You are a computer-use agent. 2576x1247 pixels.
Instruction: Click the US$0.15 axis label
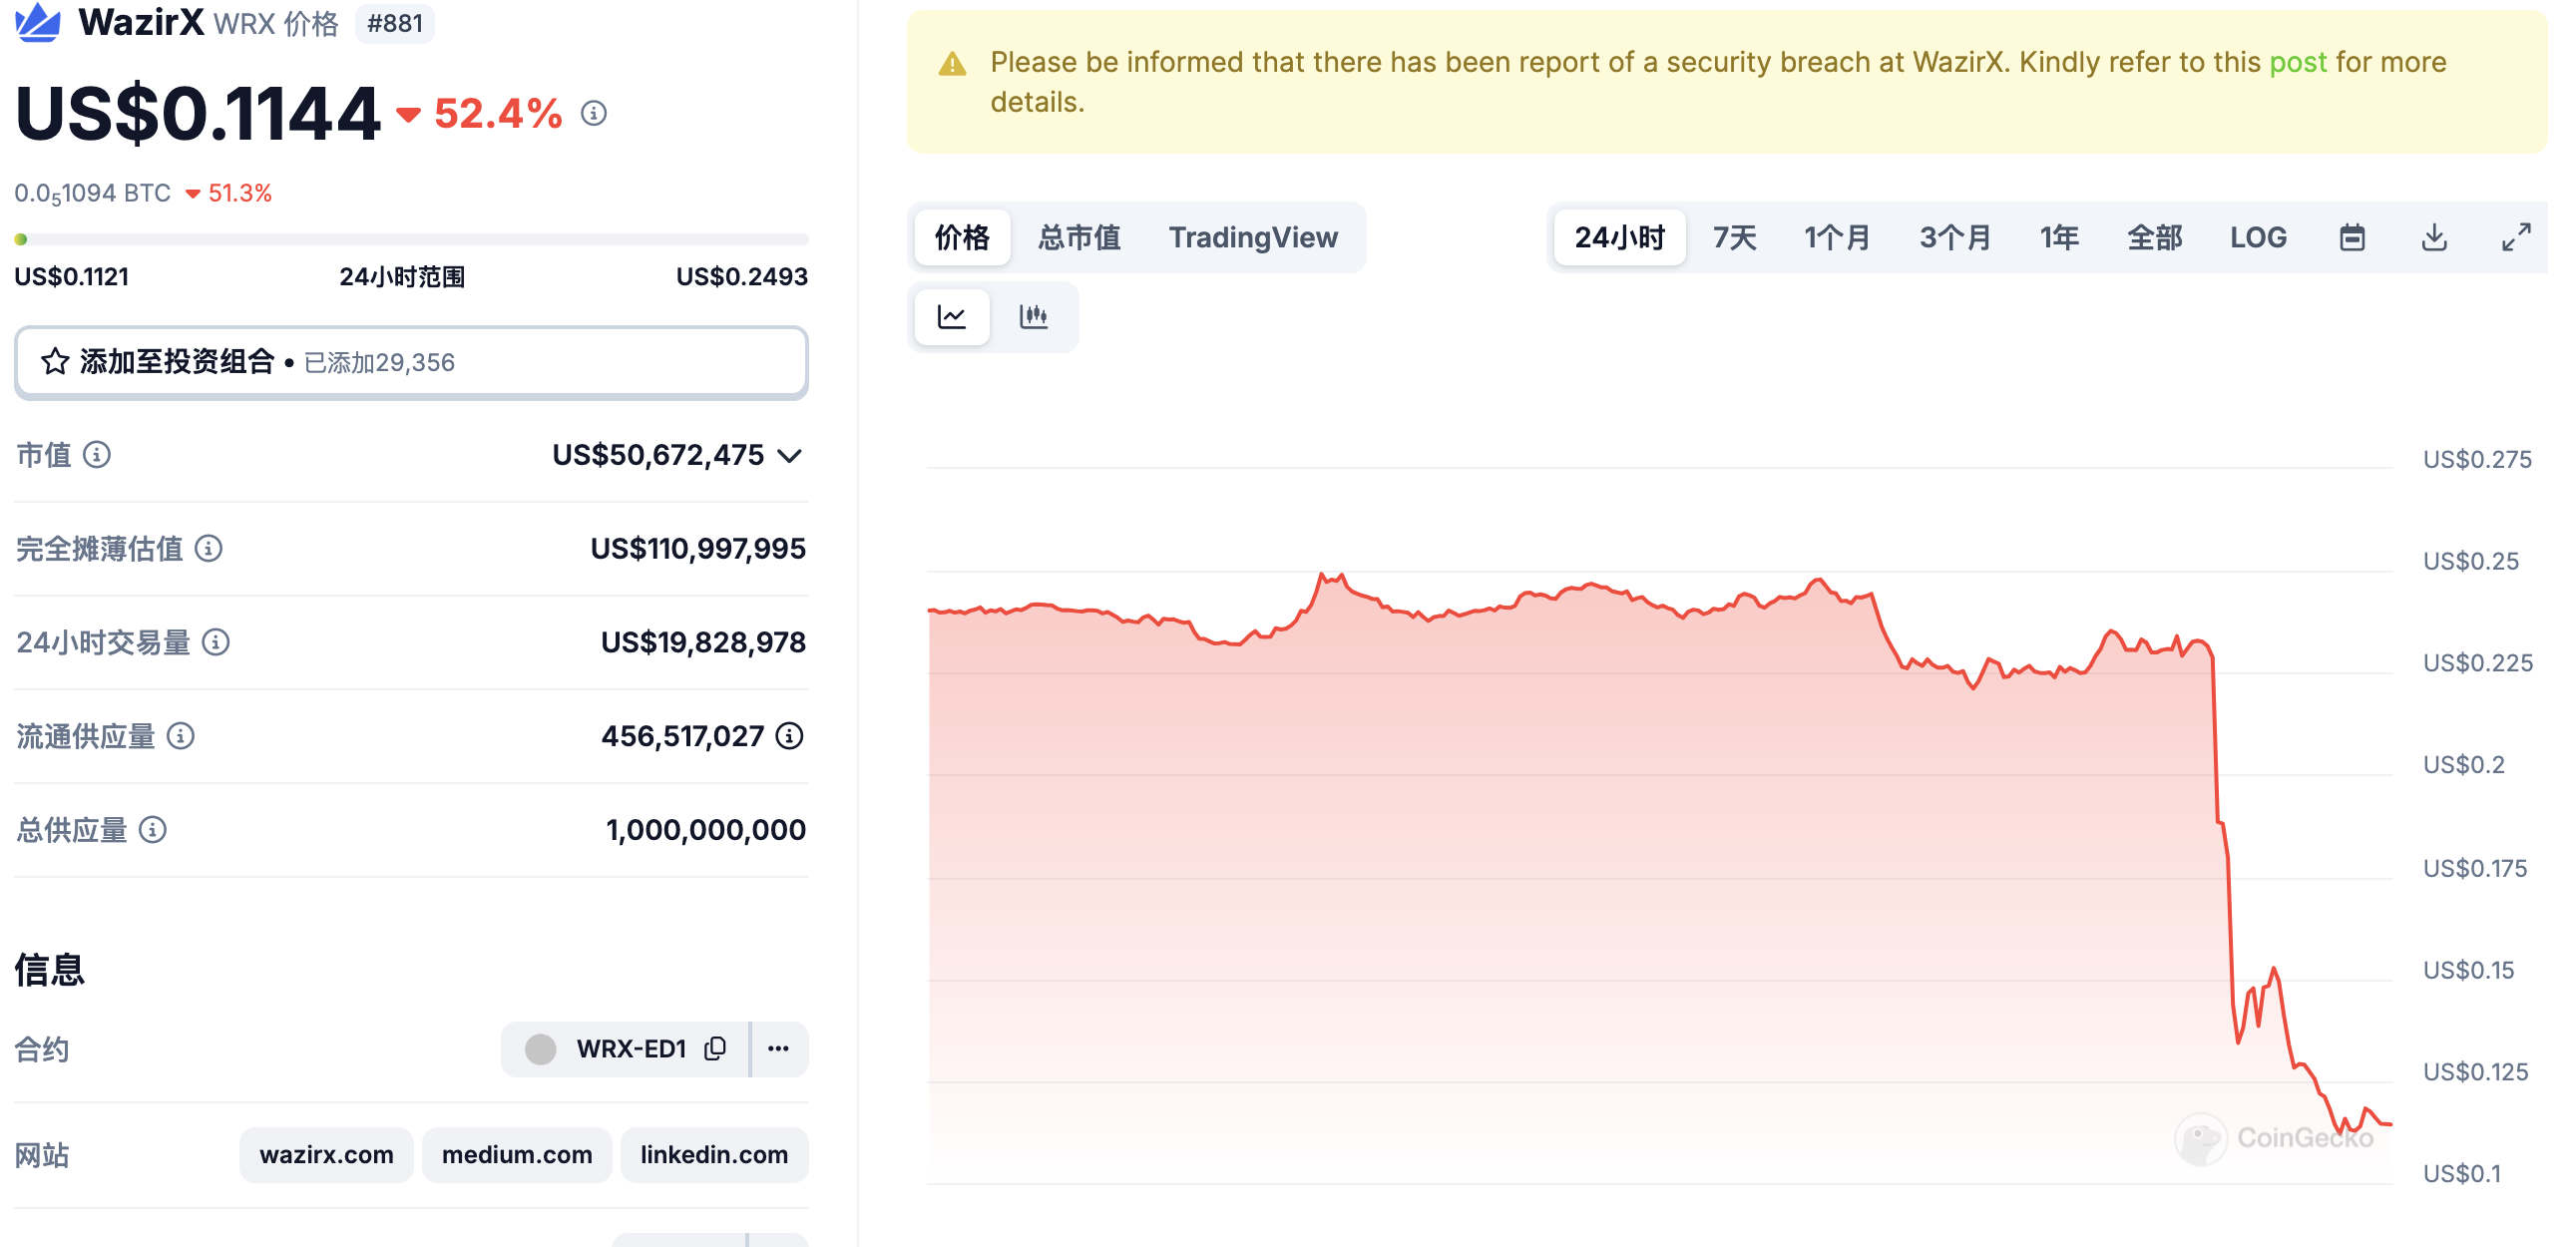[x=2468, y=970]
